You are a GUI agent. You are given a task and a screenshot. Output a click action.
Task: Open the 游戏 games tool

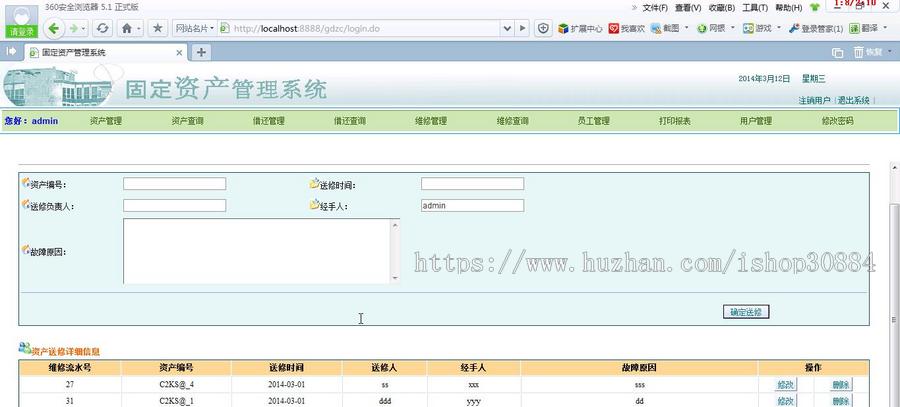[x=757, y=28]
